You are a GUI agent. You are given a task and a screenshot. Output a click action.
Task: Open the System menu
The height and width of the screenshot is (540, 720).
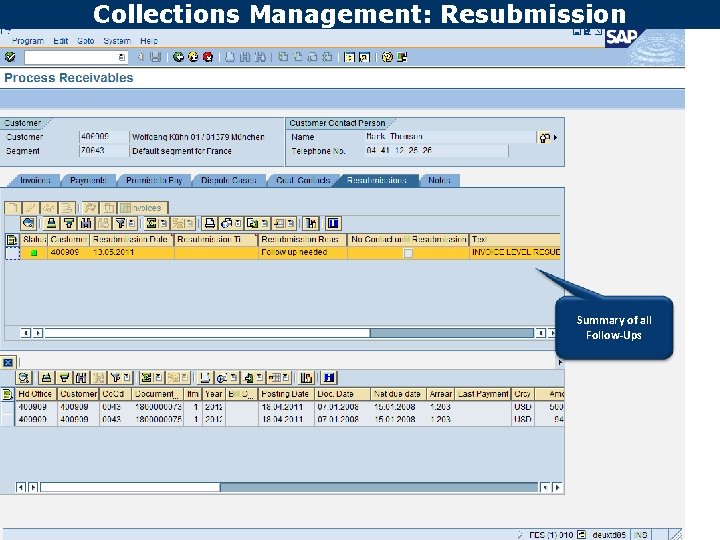click(x=117, y=41)
